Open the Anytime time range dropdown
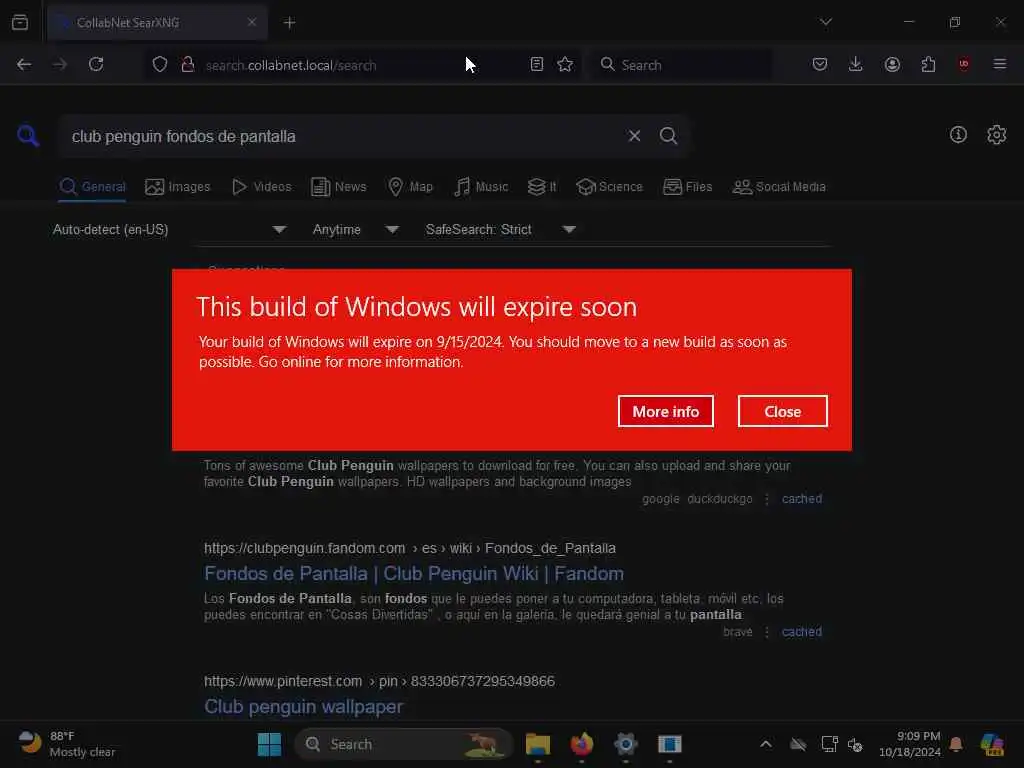Screen dimensions: 1024x768 click(355, 229)
